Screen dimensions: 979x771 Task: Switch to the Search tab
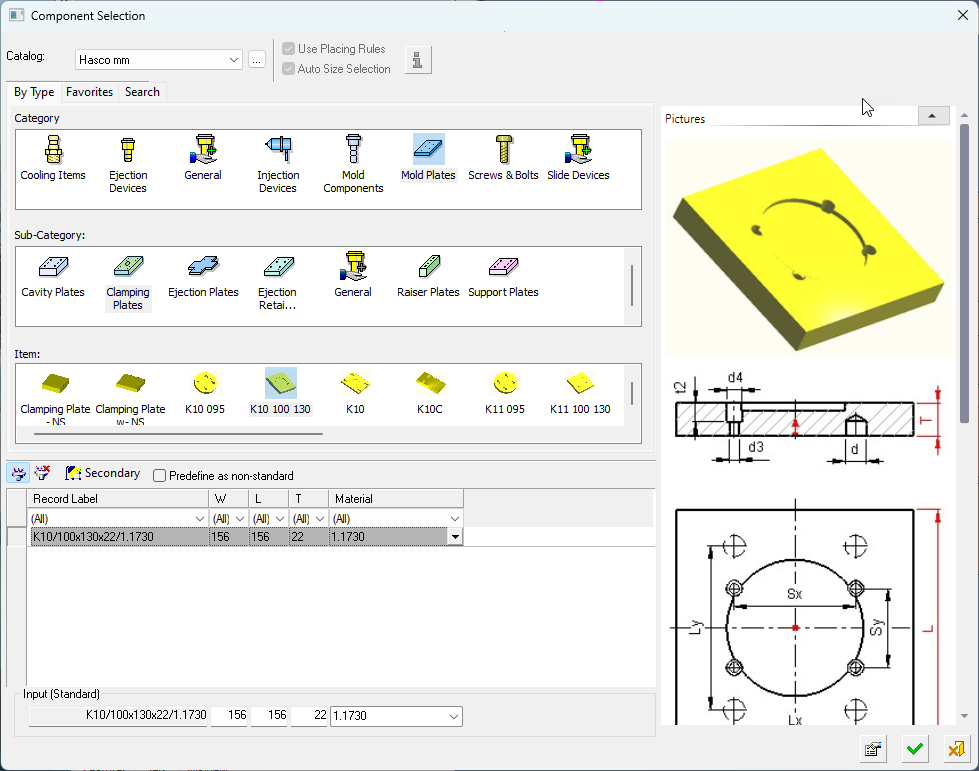pos(142,92)
